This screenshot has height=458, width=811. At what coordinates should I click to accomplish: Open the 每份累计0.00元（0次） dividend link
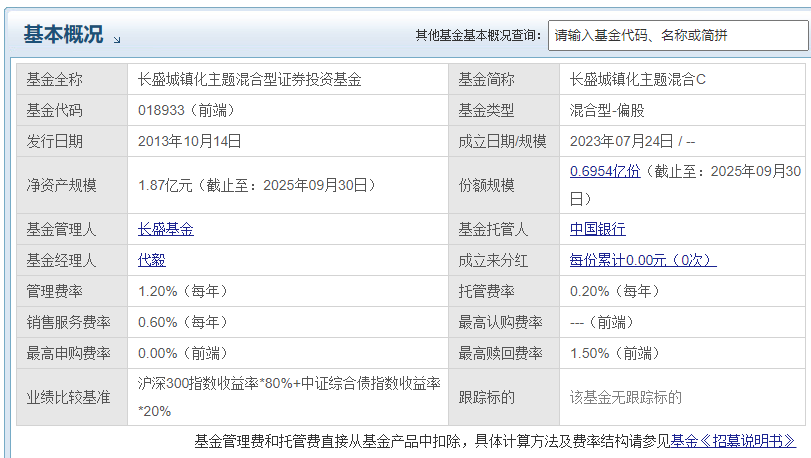pos(643,260)
